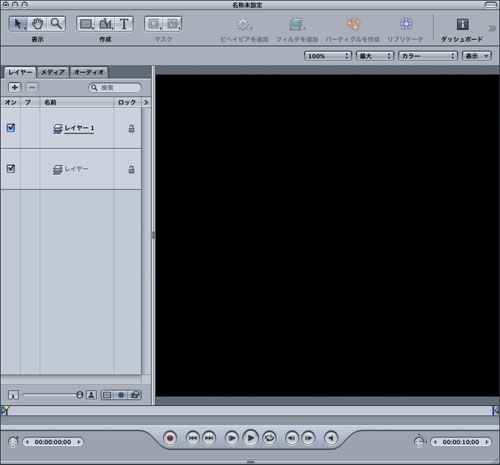Toggle the second レイヤー checkbox

tap(11, 169)
